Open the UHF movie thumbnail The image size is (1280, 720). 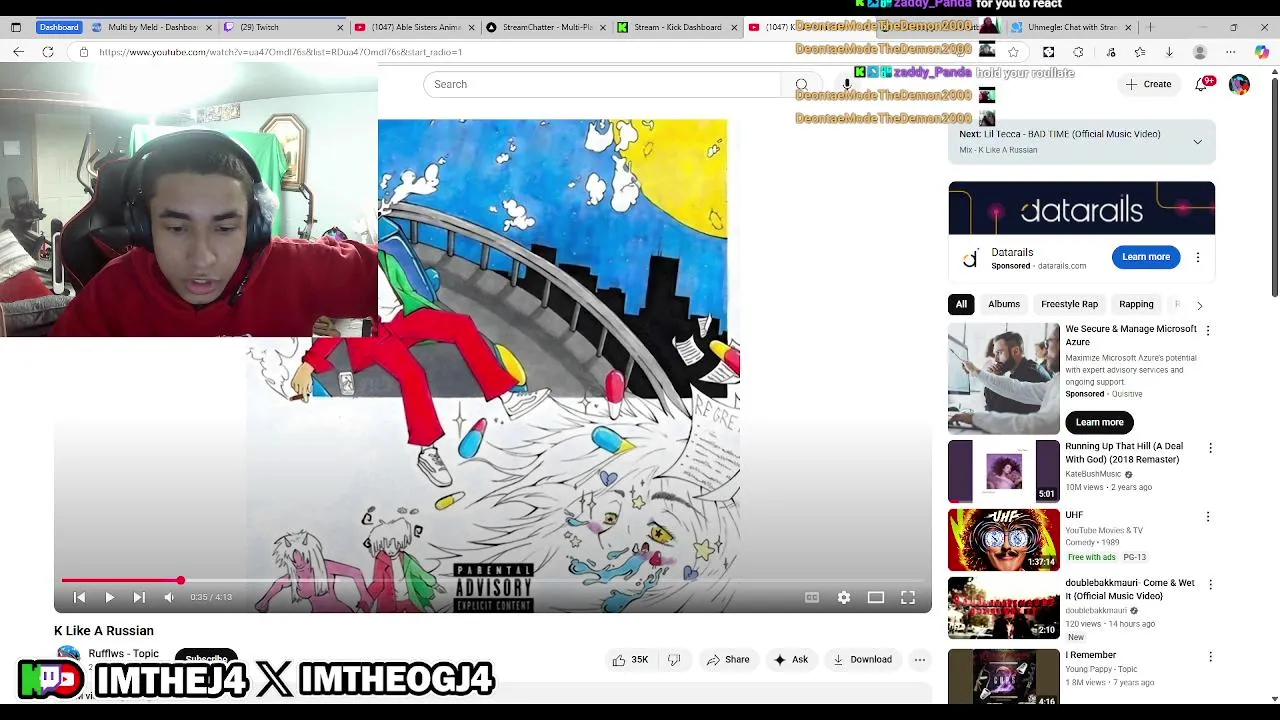coord(1004,539)
